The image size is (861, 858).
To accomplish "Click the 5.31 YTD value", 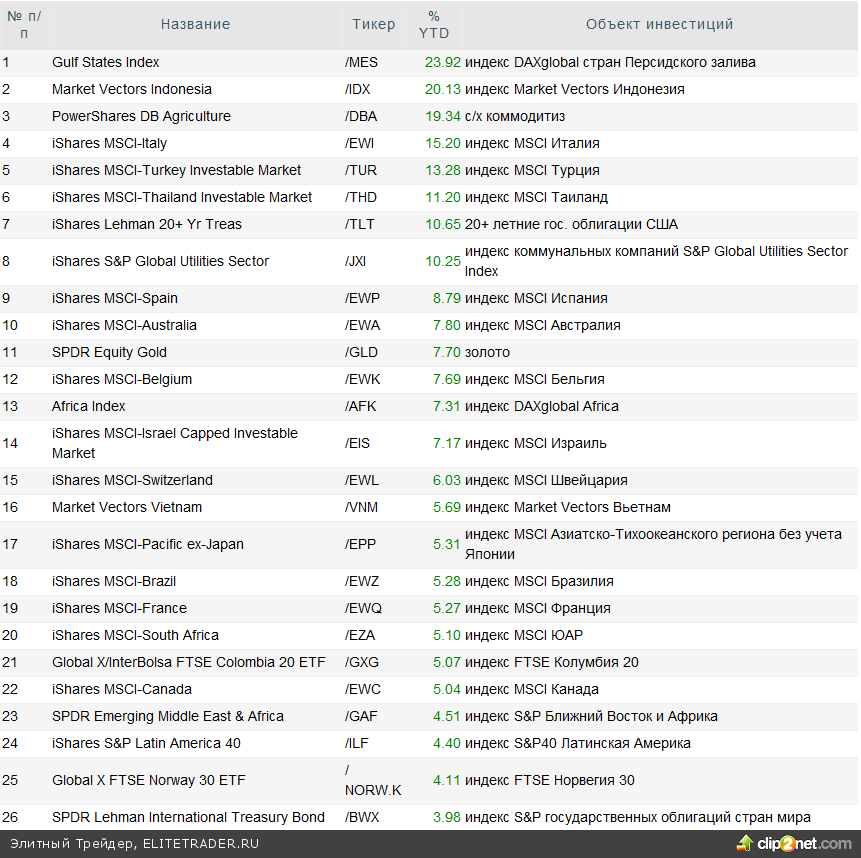I will pyautogui.click(x=446, y=544).
